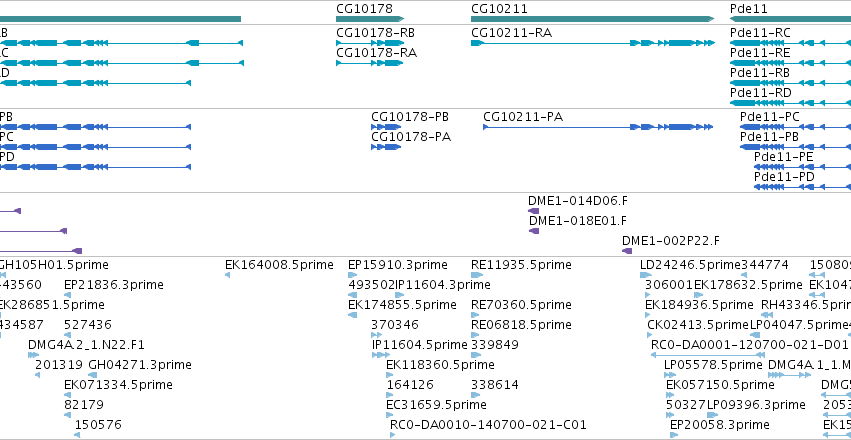
Task: Click the RE11935.5prime EST feature
Action: click(x=477, y=275)
